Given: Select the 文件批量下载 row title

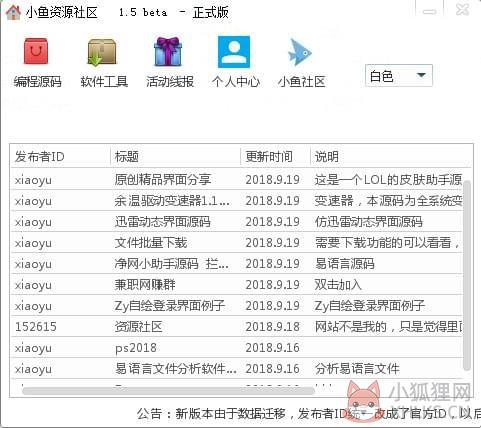Looking at the screenshot, I should [151, 243].
